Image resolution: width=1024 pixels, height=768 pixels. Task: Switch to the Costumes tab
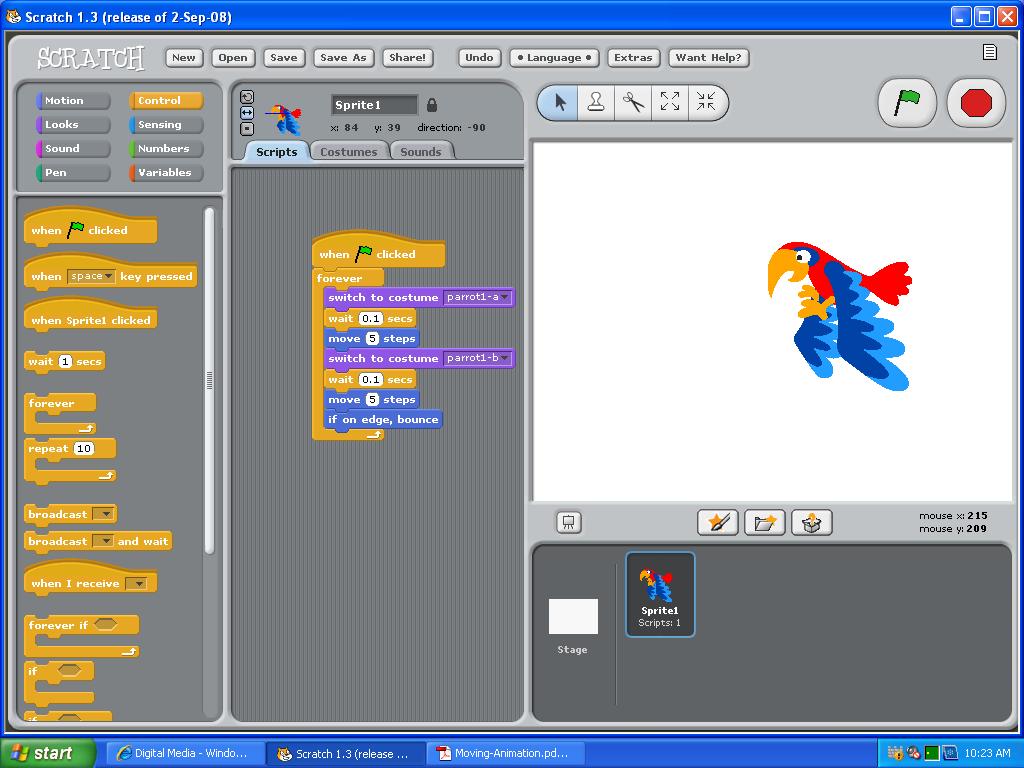[348, 151]
